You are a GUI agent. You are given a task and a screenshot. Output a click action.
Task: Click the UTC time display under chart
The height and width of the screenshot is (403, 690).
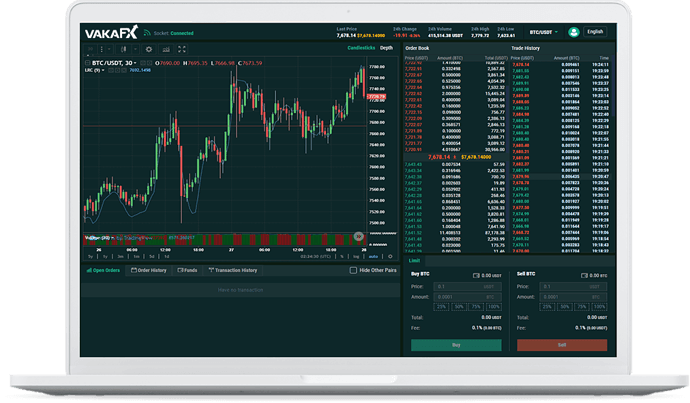(x=316, y=256)
